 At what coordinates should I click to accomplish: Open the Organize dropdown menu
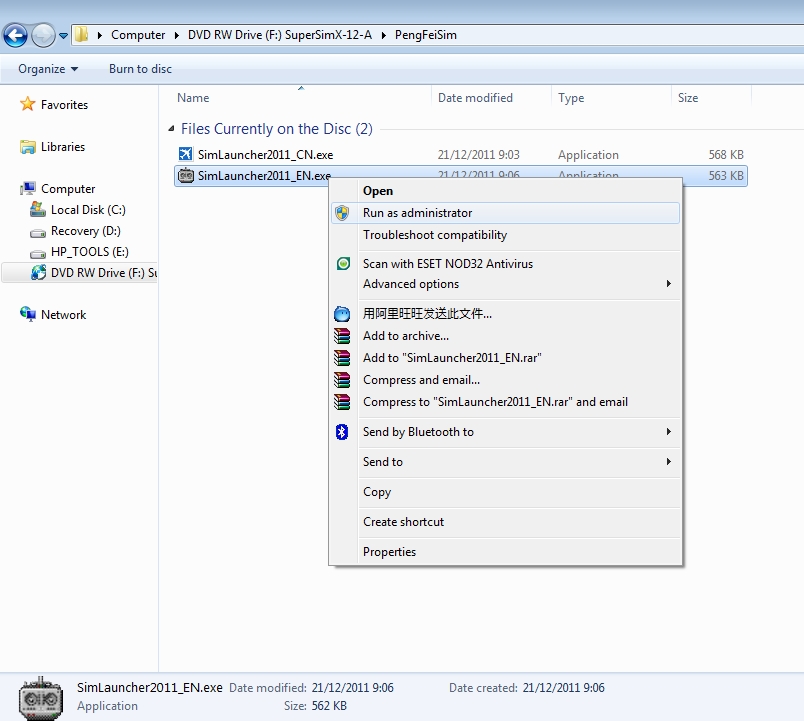point(48,69)
